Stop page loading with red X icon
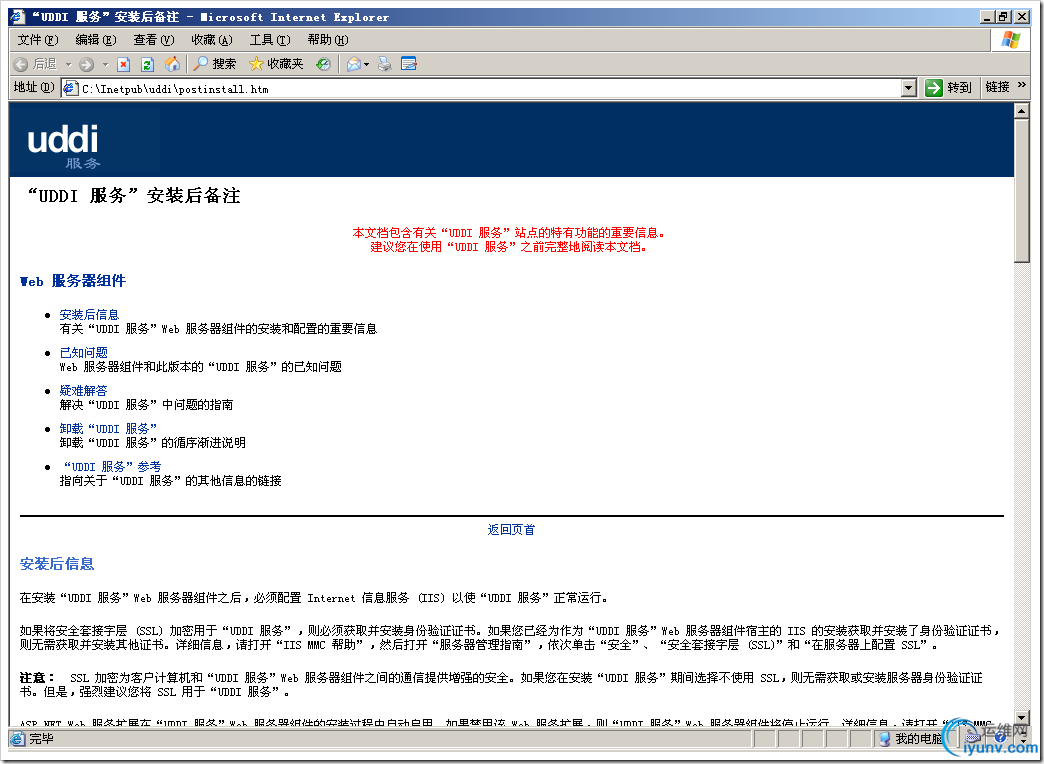Screen dimensions: 1044x764 123,64
